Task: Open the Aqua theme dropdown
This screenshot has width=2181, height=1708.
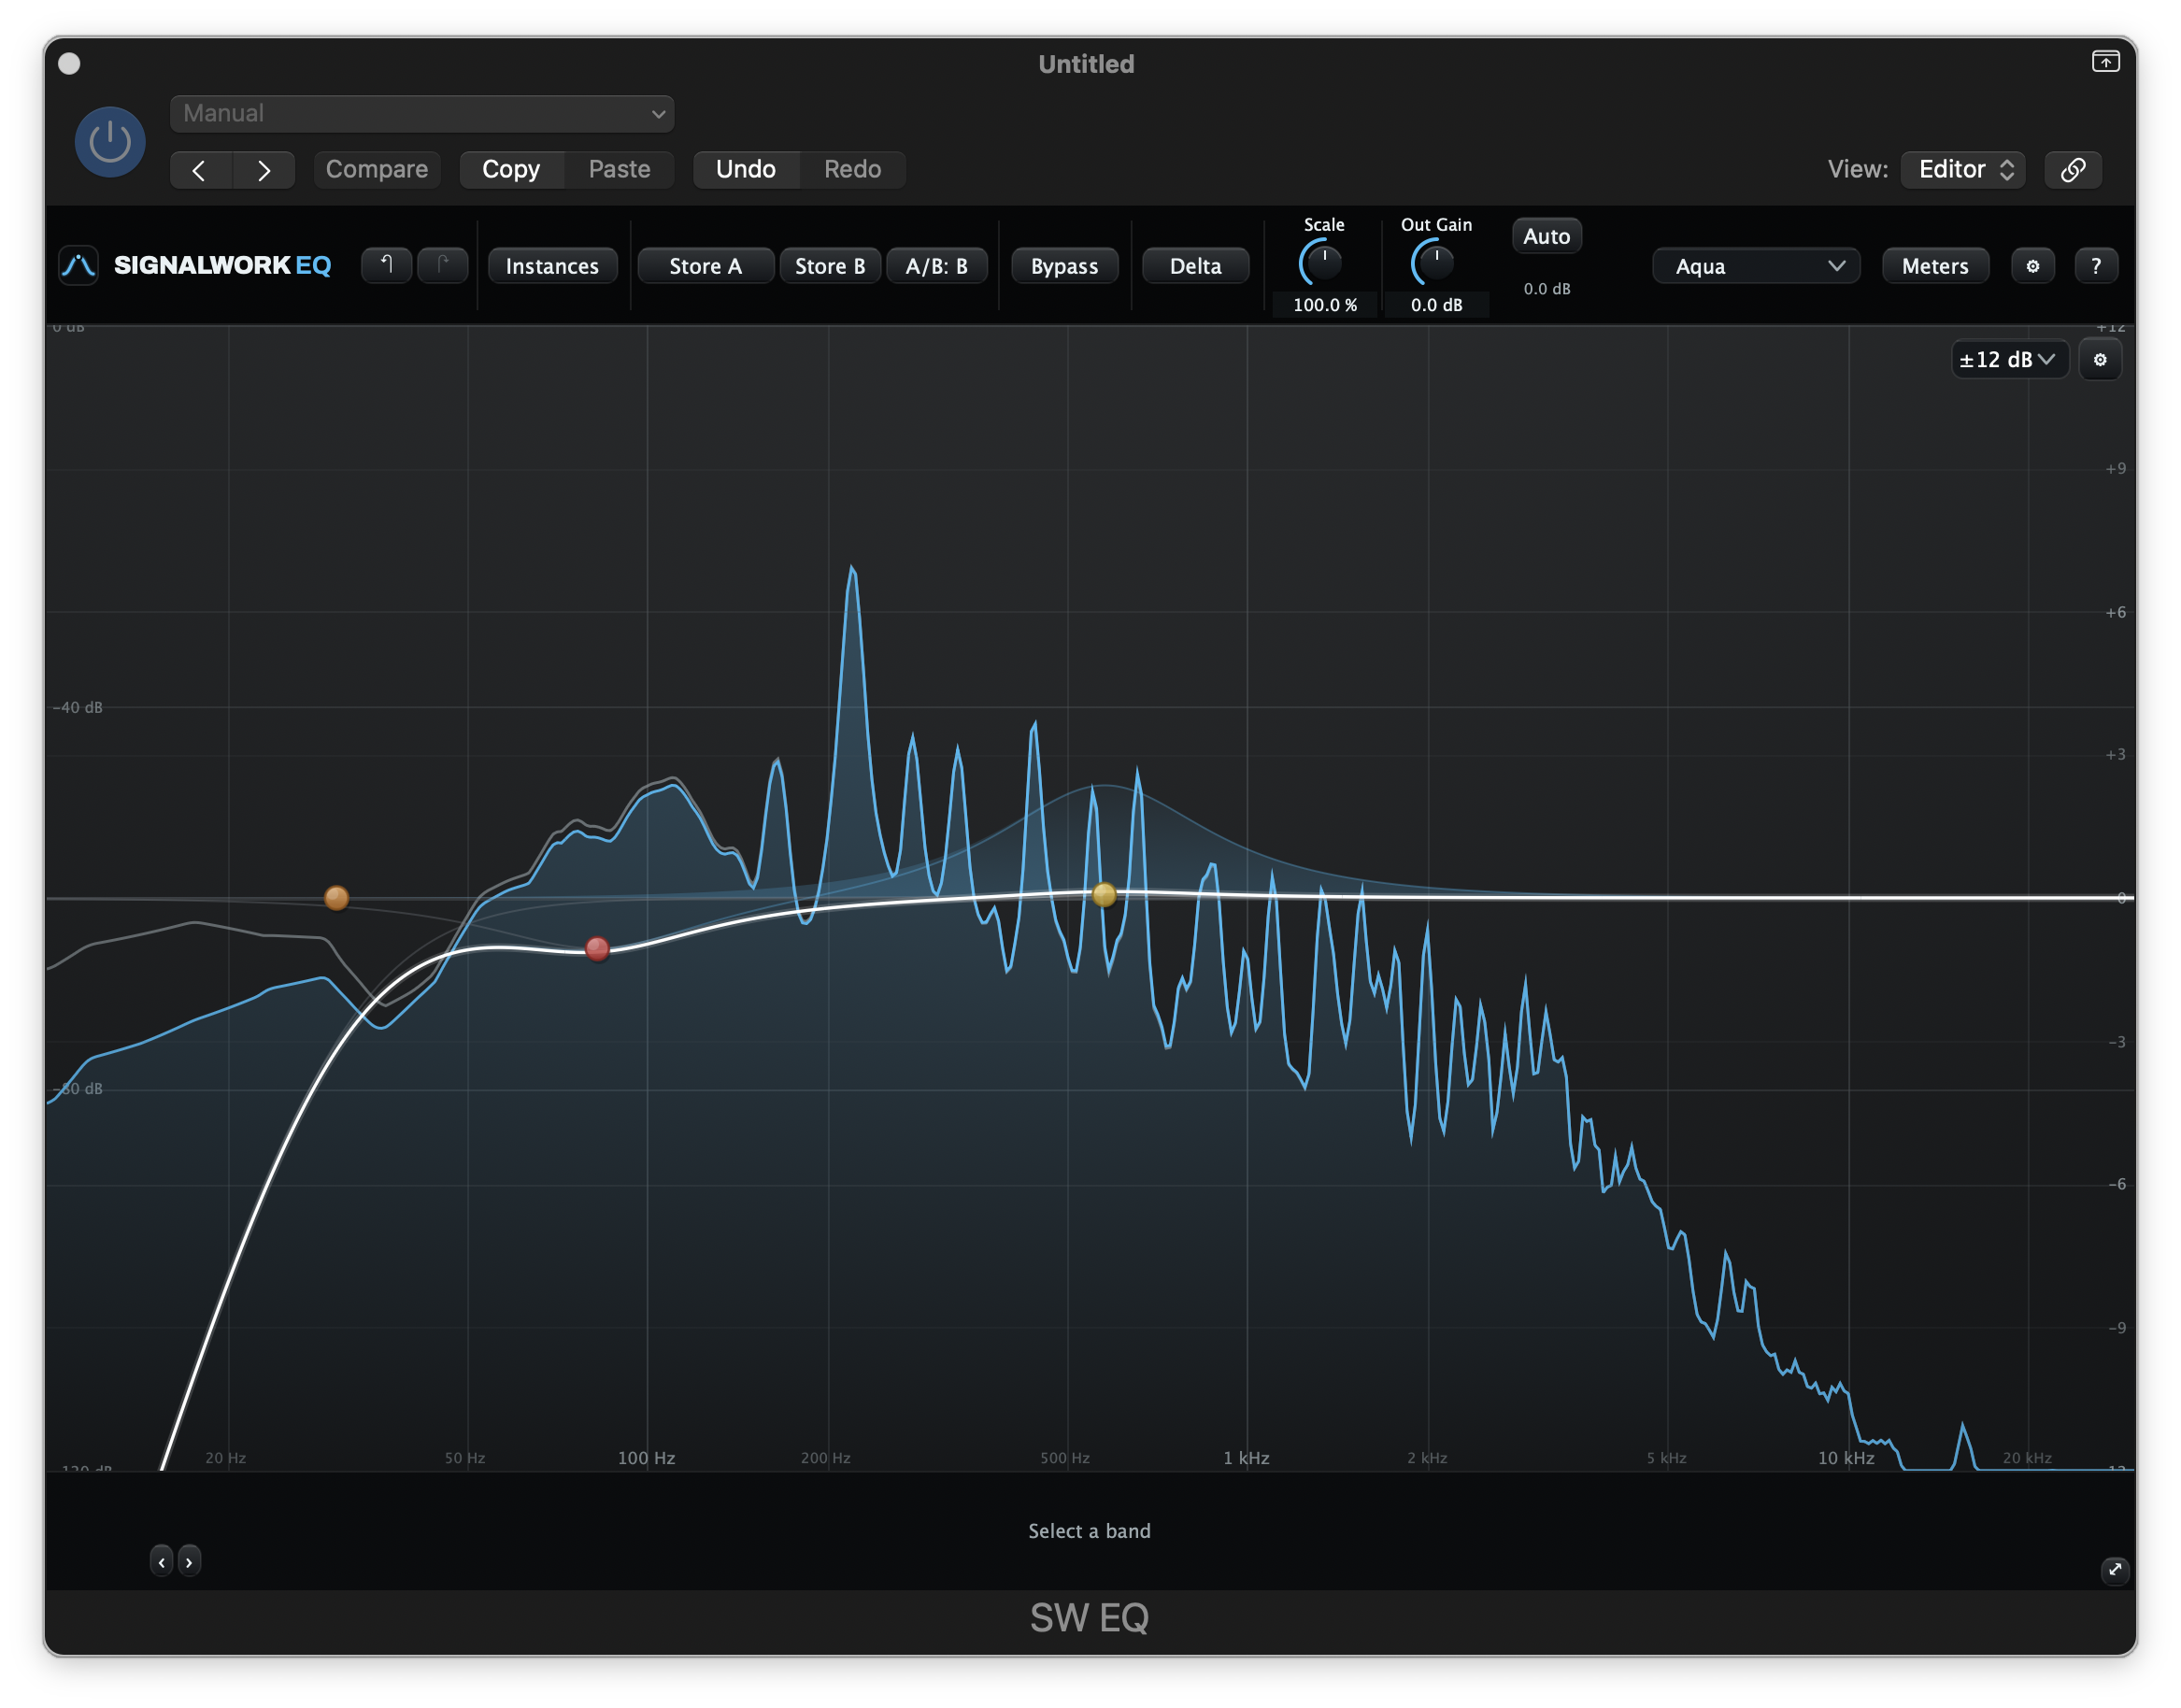Action: point(1756,266)
